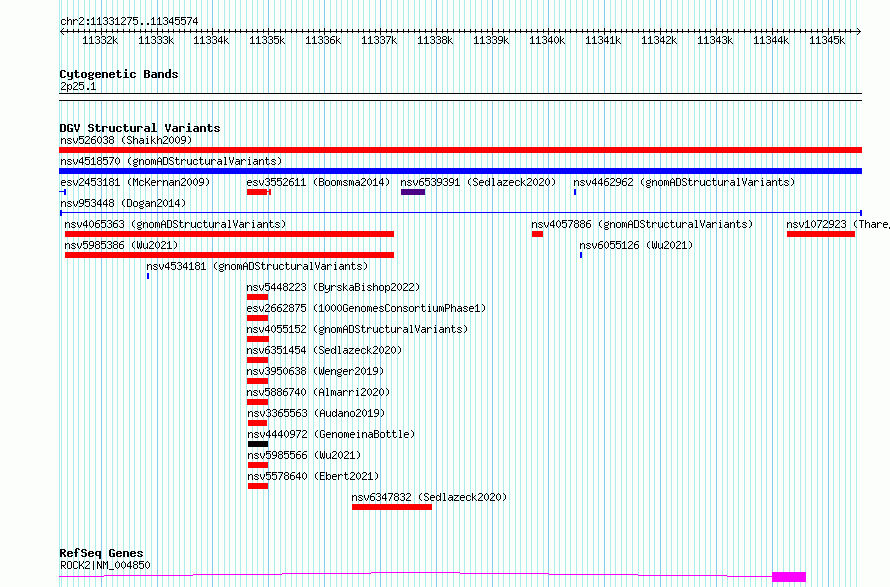Open nsv4462962 gnomAD variant label
The height and width of the screenshot is (587, 890).
coord(684,182)
